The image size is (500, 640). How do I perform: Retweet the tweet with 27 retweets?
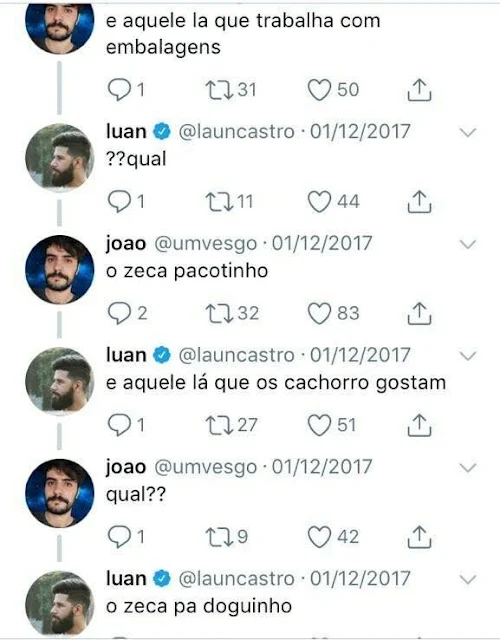click(219, 425)
